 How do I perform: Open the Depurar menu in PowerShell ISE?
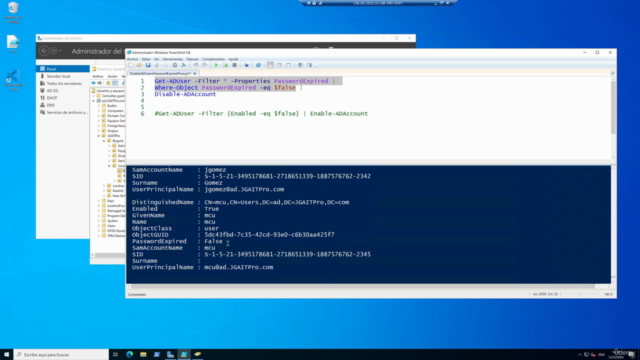(192, 59)
